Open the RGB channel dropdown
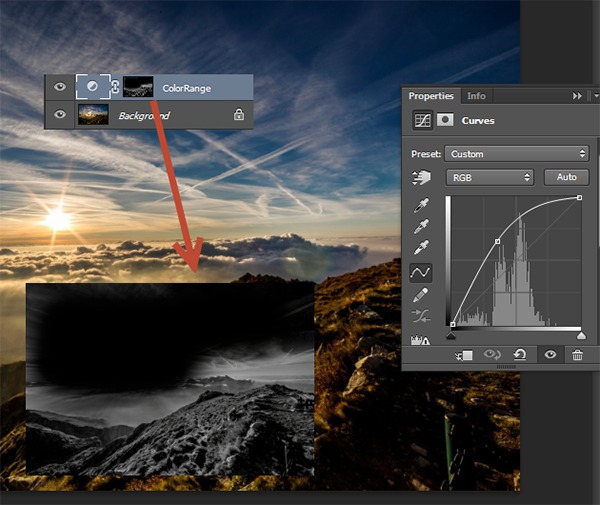This screenshot has height=505, width=600. coord(490,177)
